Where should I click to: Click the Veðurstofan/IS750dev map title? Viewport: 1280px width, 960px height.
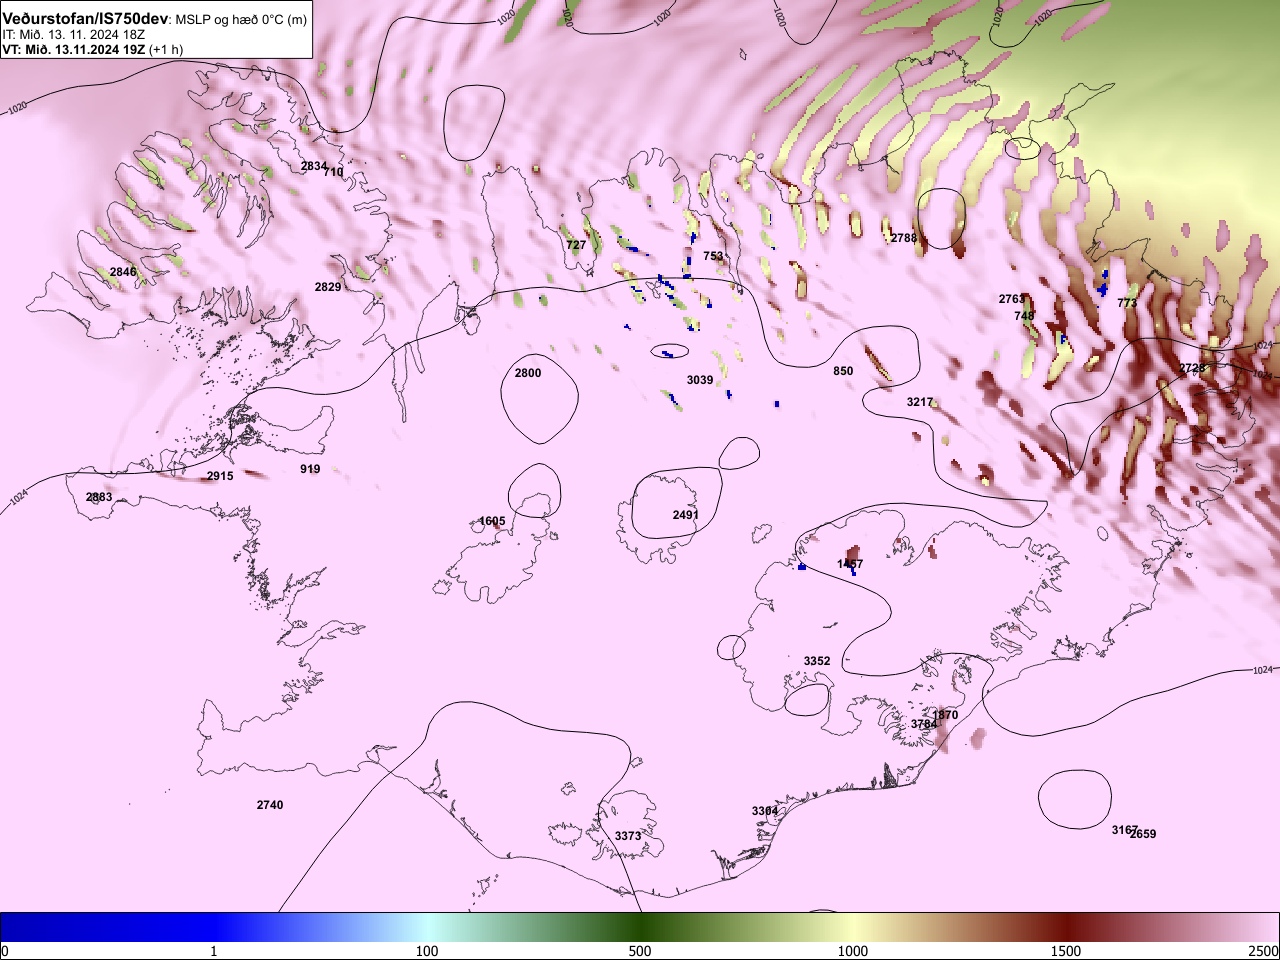pos(86,19)
